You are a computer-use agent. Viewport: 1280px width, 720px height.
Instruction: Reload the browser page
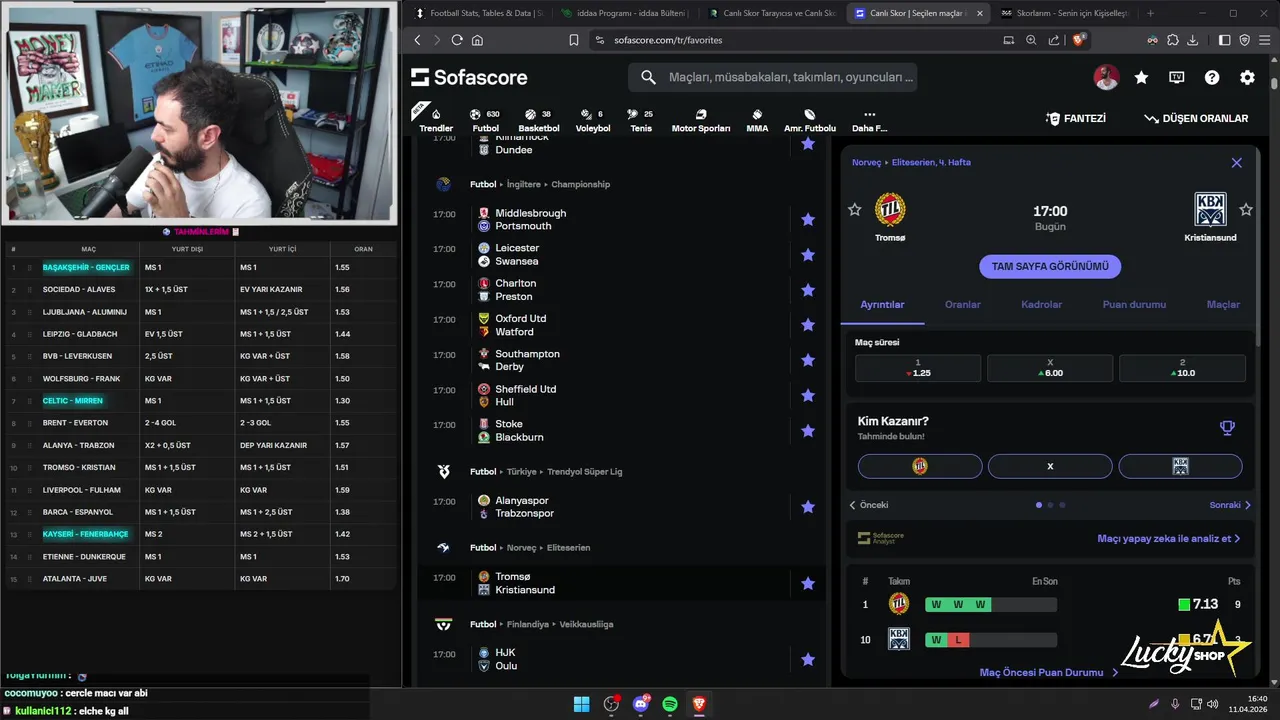pyautogui.click(x=457, y=40)
